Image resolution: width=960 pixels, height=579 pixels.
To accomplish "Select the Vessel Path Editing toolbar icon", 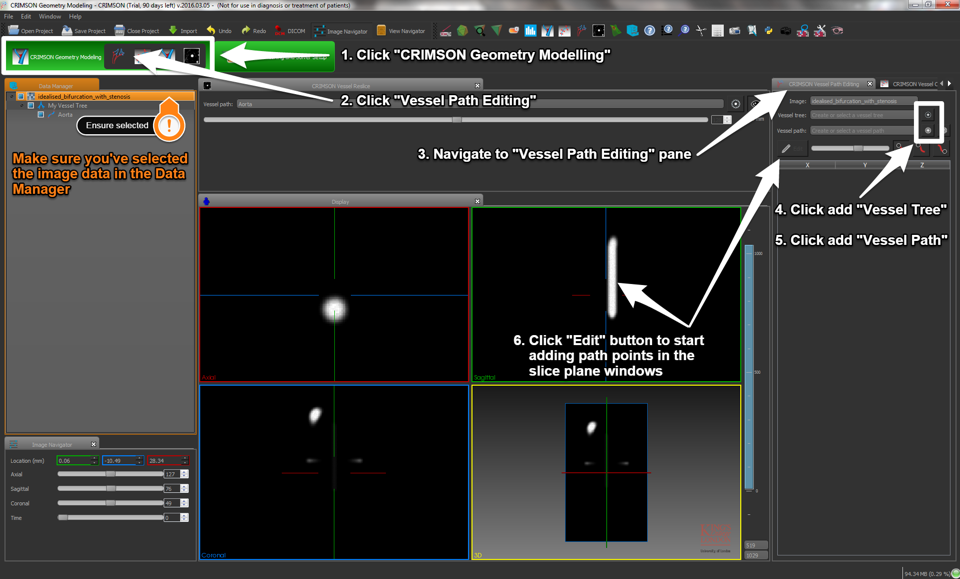I will tap(119, 57).
